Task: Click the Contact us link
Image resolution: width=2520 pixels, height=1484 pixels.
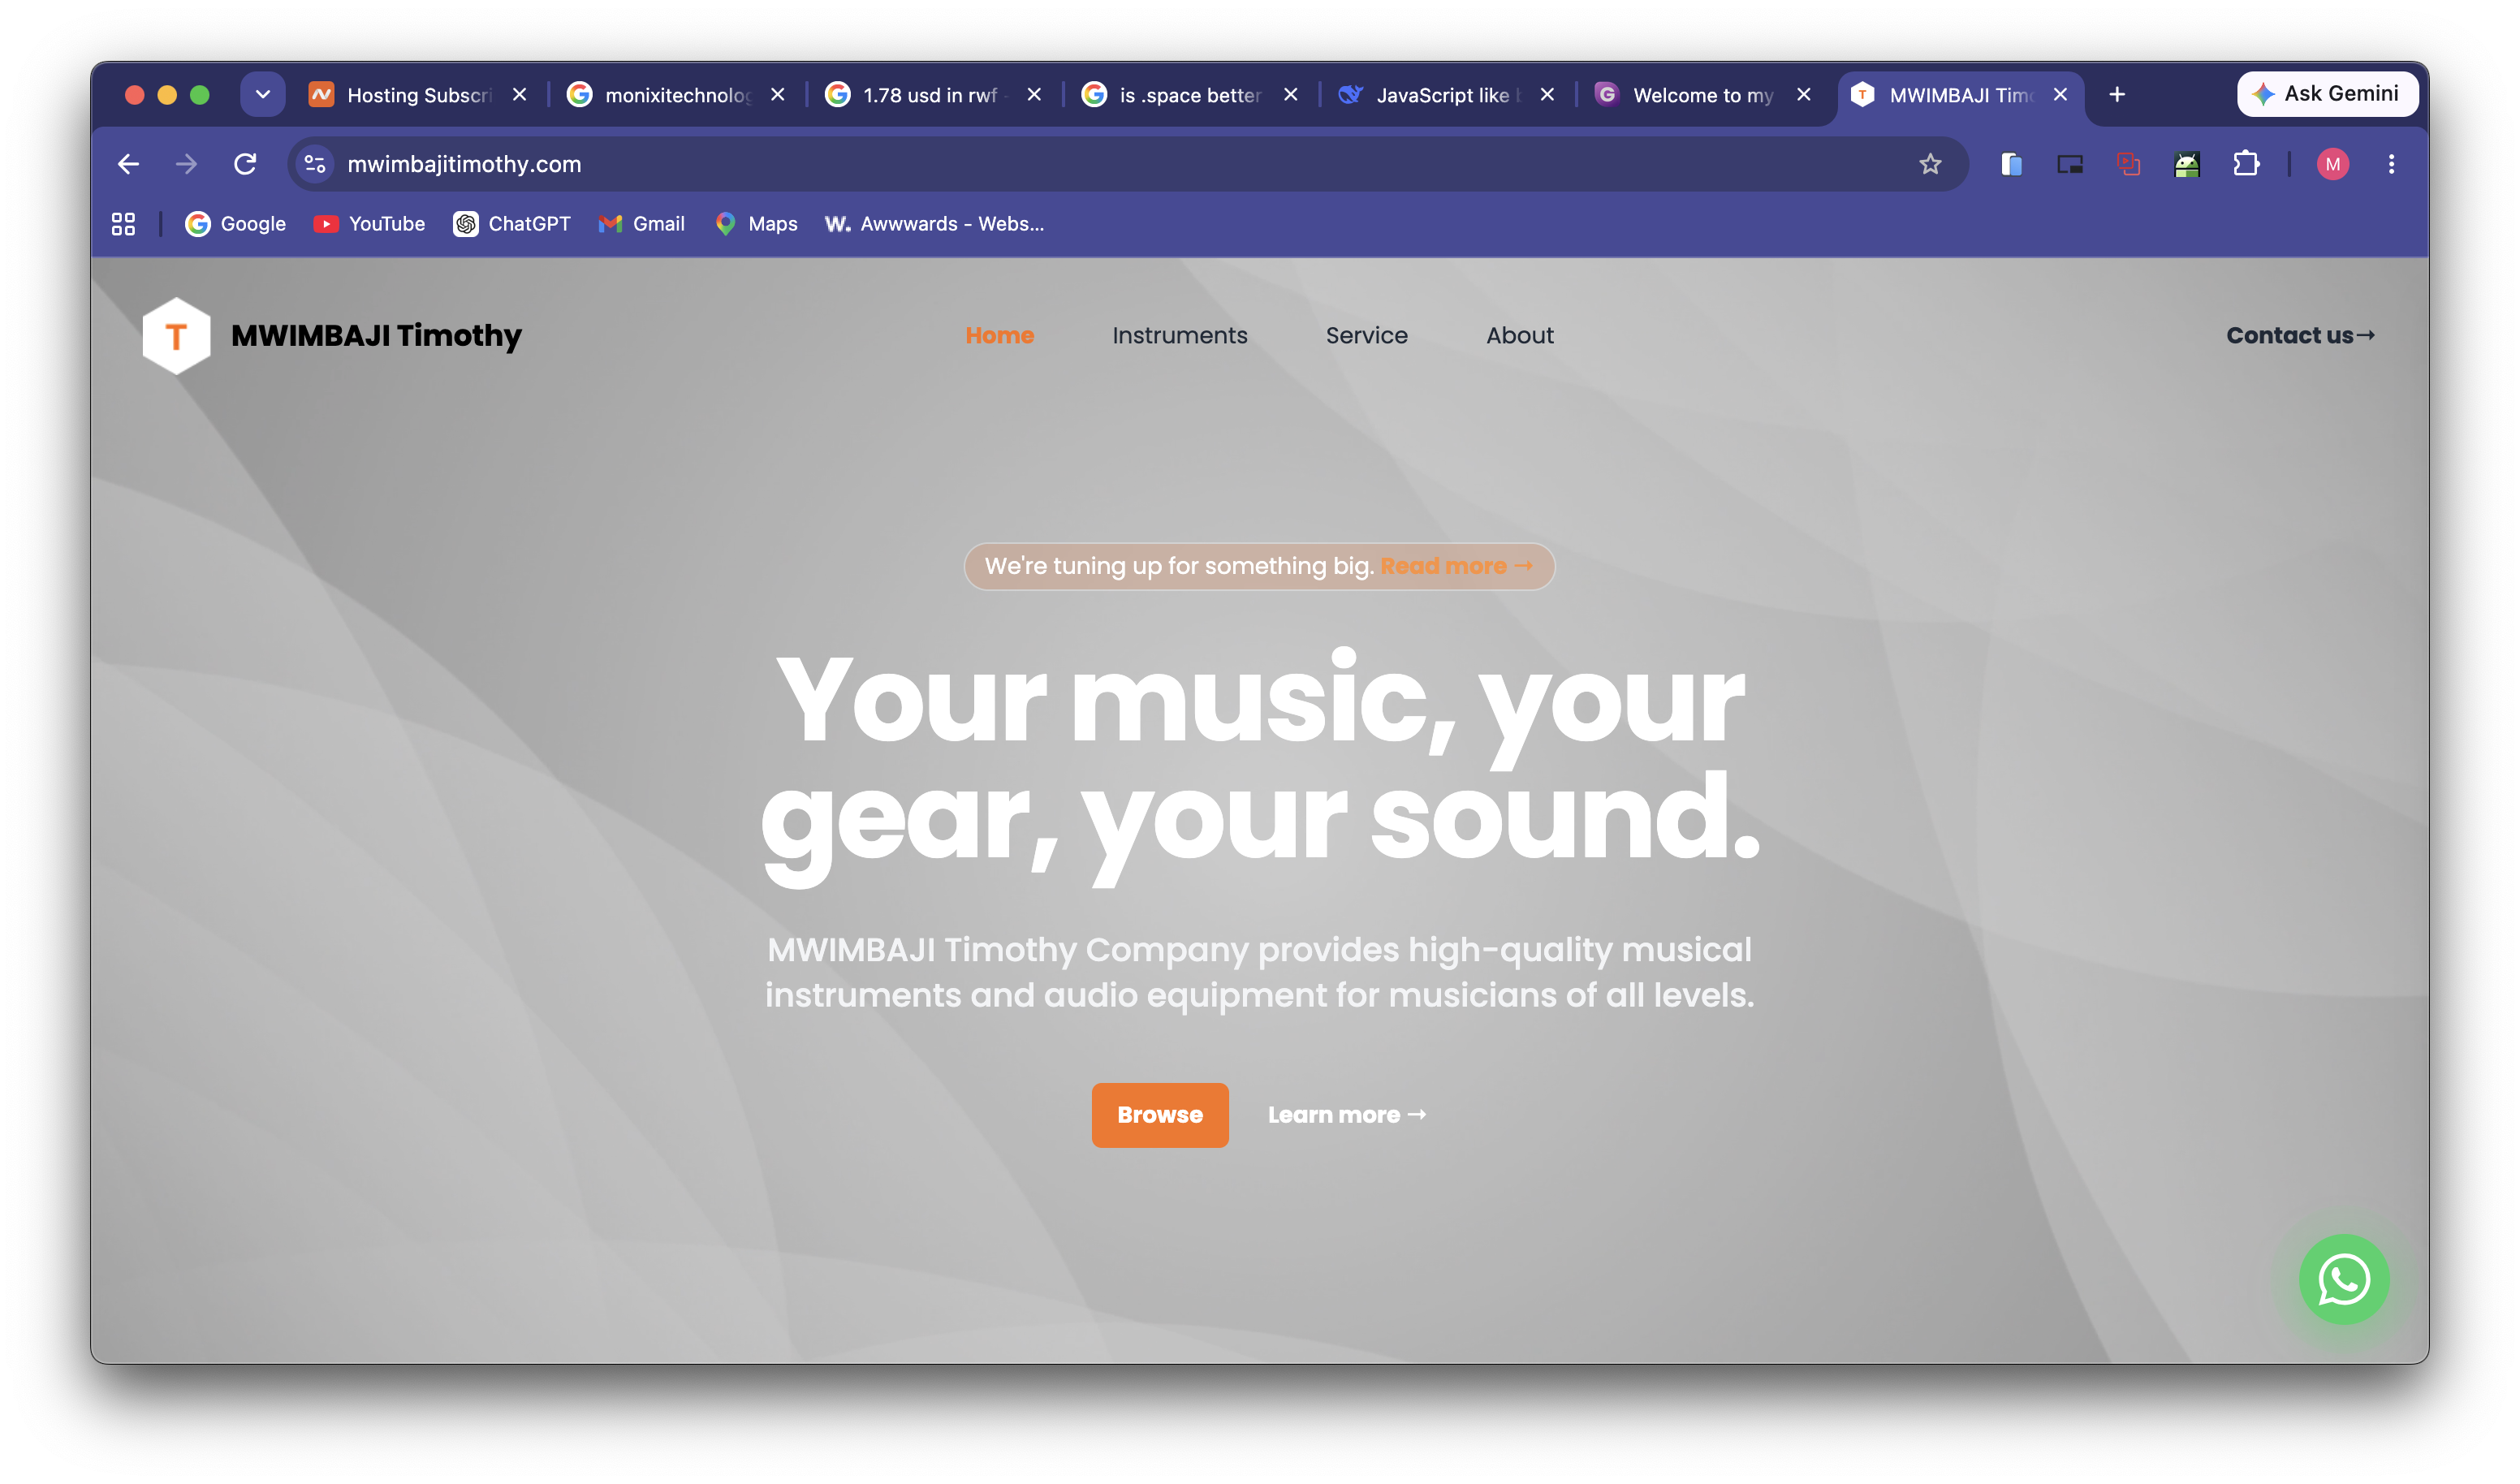Action: click(x=2300, y=336)
